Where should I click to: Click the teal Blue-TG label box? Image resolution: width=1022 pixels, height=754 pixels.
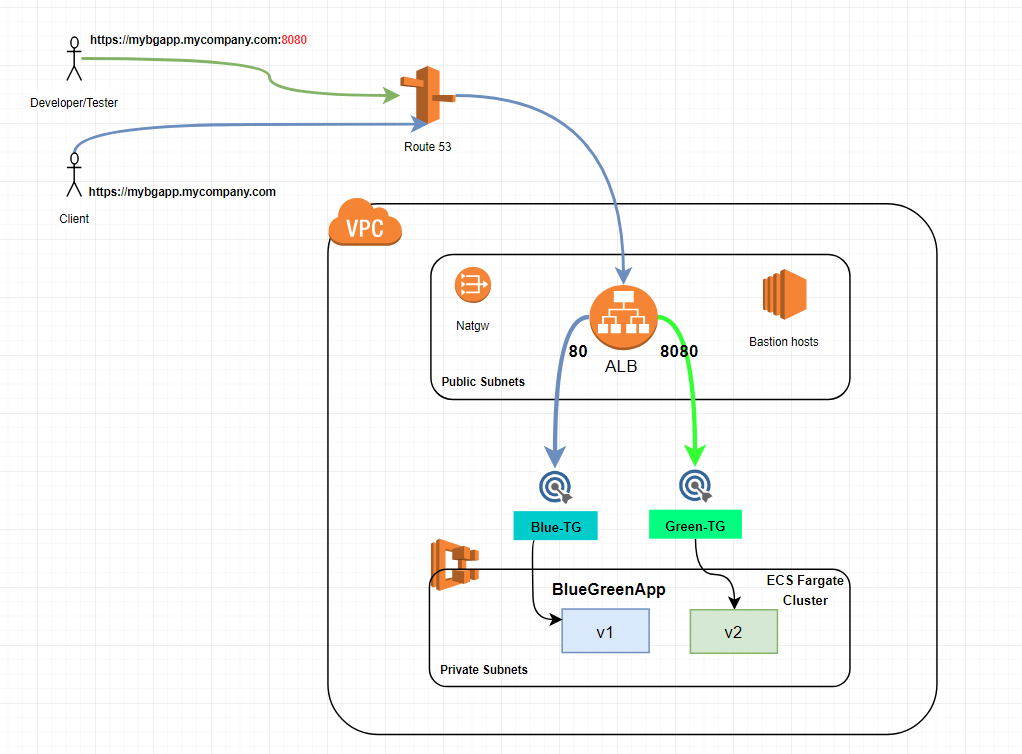pyautogui.click(x=555, y=525)
